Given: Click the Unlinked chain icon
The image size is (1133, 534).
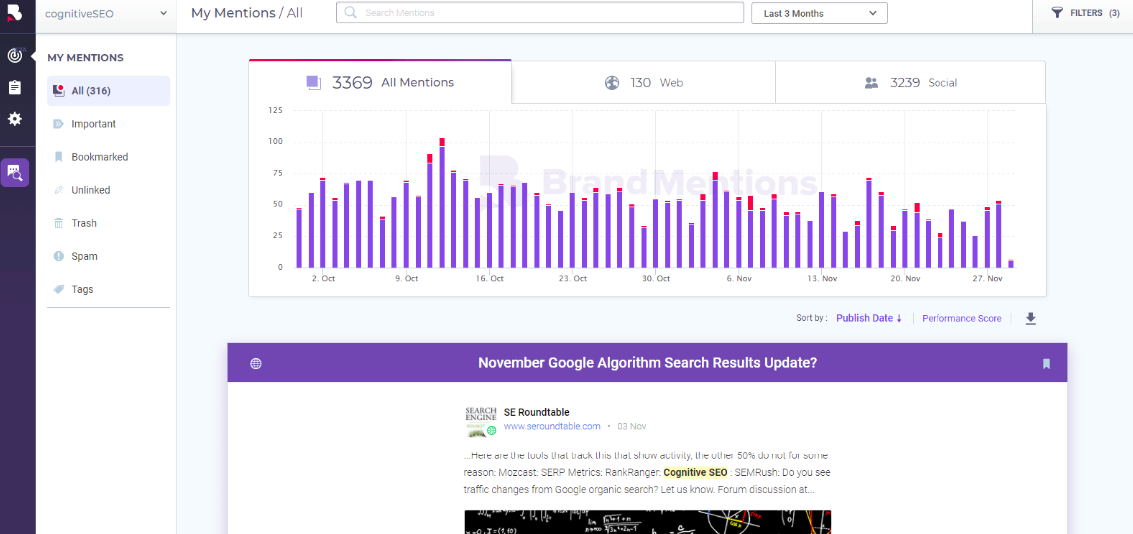Looking at the screenshot, I should click(59, 190).
